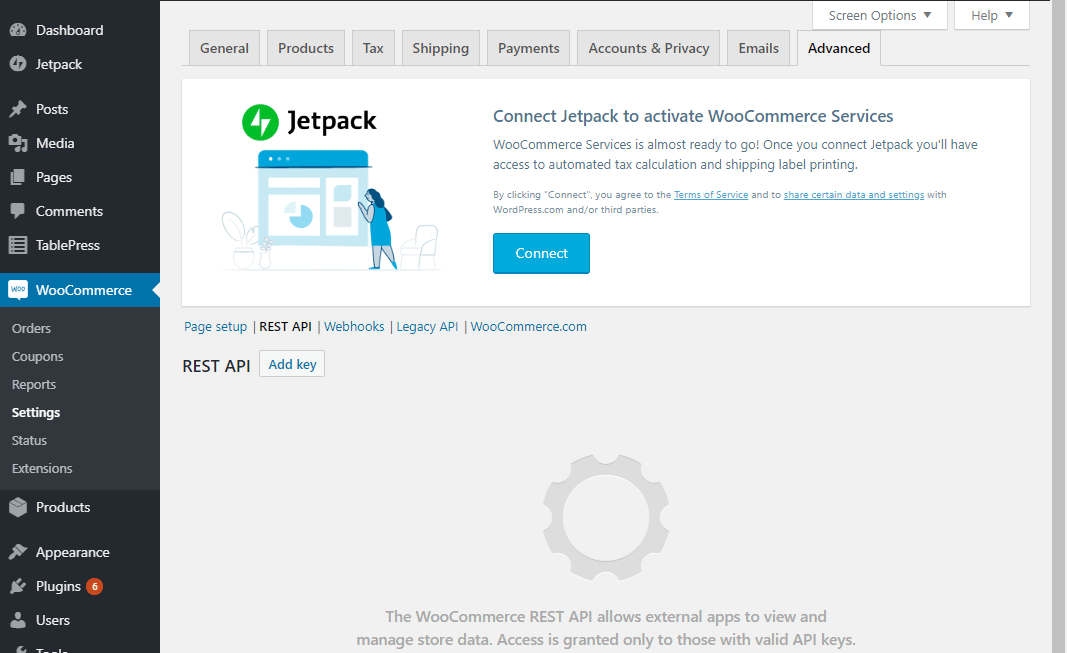Click the Products box icon
The width and height of the screenshot is (1067, 653).
[18, 507]
